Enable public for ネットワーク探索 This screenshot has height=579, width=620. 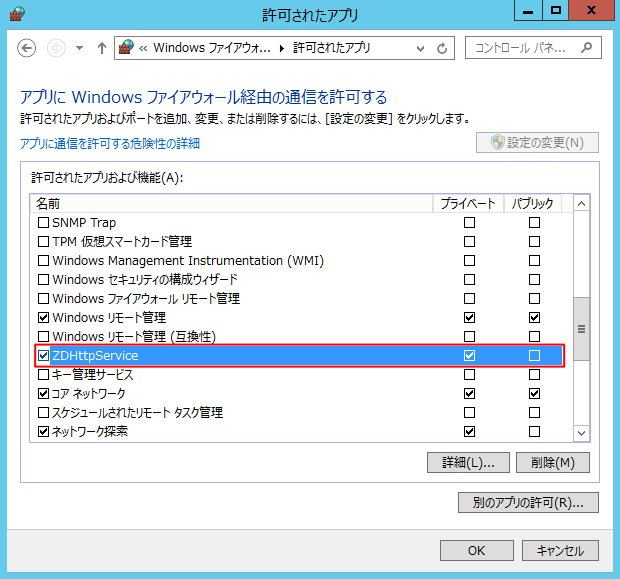click(534, 431)
